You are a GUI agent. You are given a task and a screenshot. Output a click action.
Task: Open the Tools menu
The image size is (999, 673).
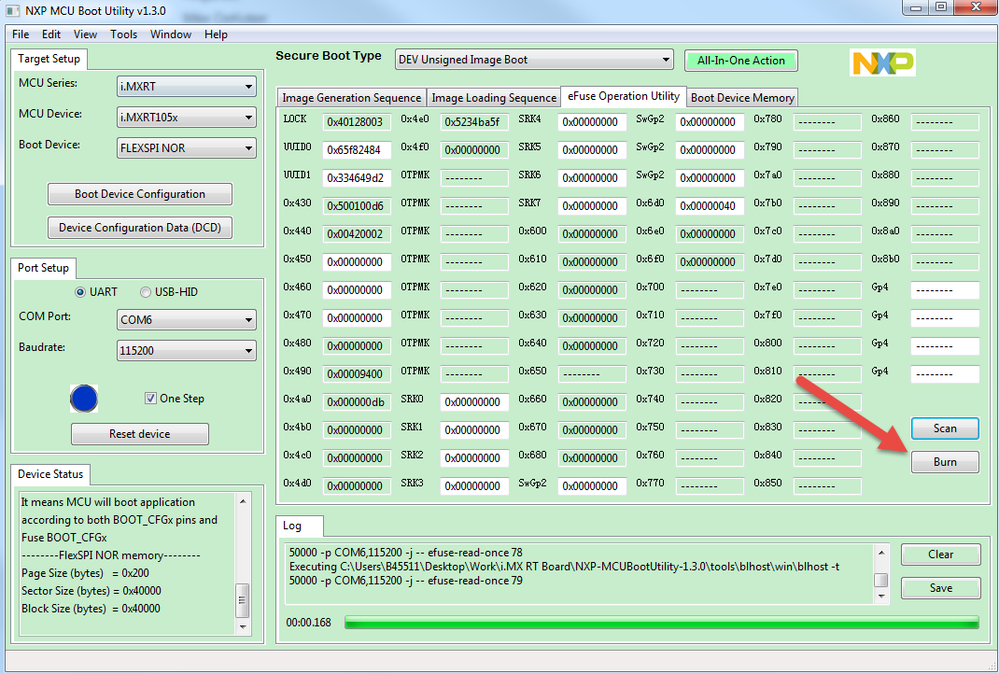(124, 34)
